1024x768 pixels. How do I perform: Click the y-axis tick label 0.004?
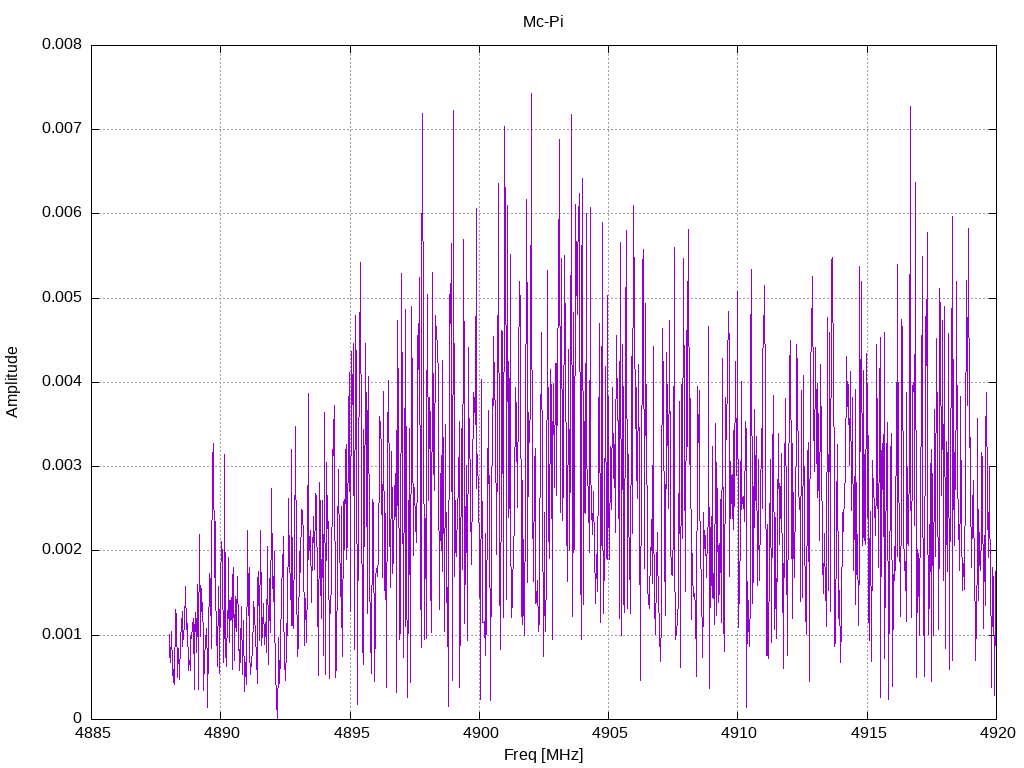coord(62,381)
